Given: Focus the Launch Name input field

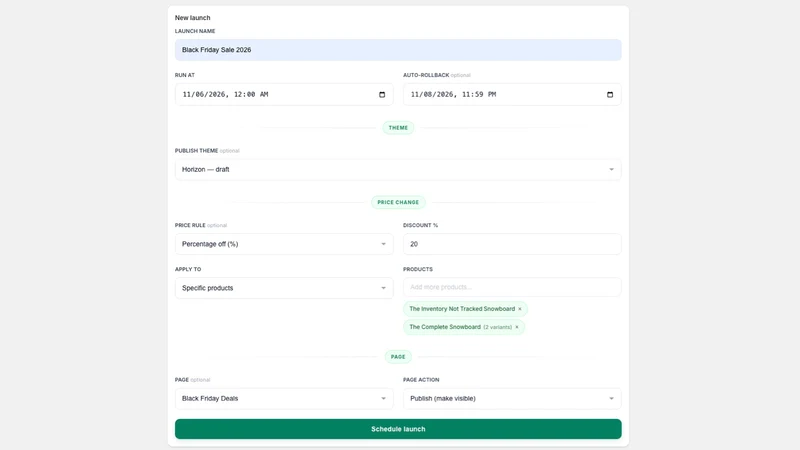Looking at the screenshot, I should 398,50.
